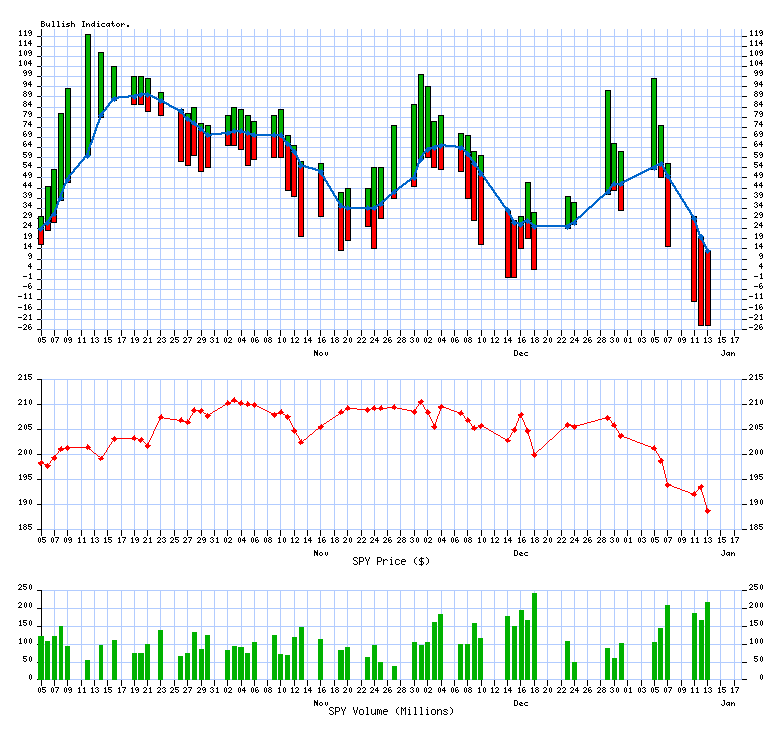Select the rightmost green bar in the volume chart

708,640
